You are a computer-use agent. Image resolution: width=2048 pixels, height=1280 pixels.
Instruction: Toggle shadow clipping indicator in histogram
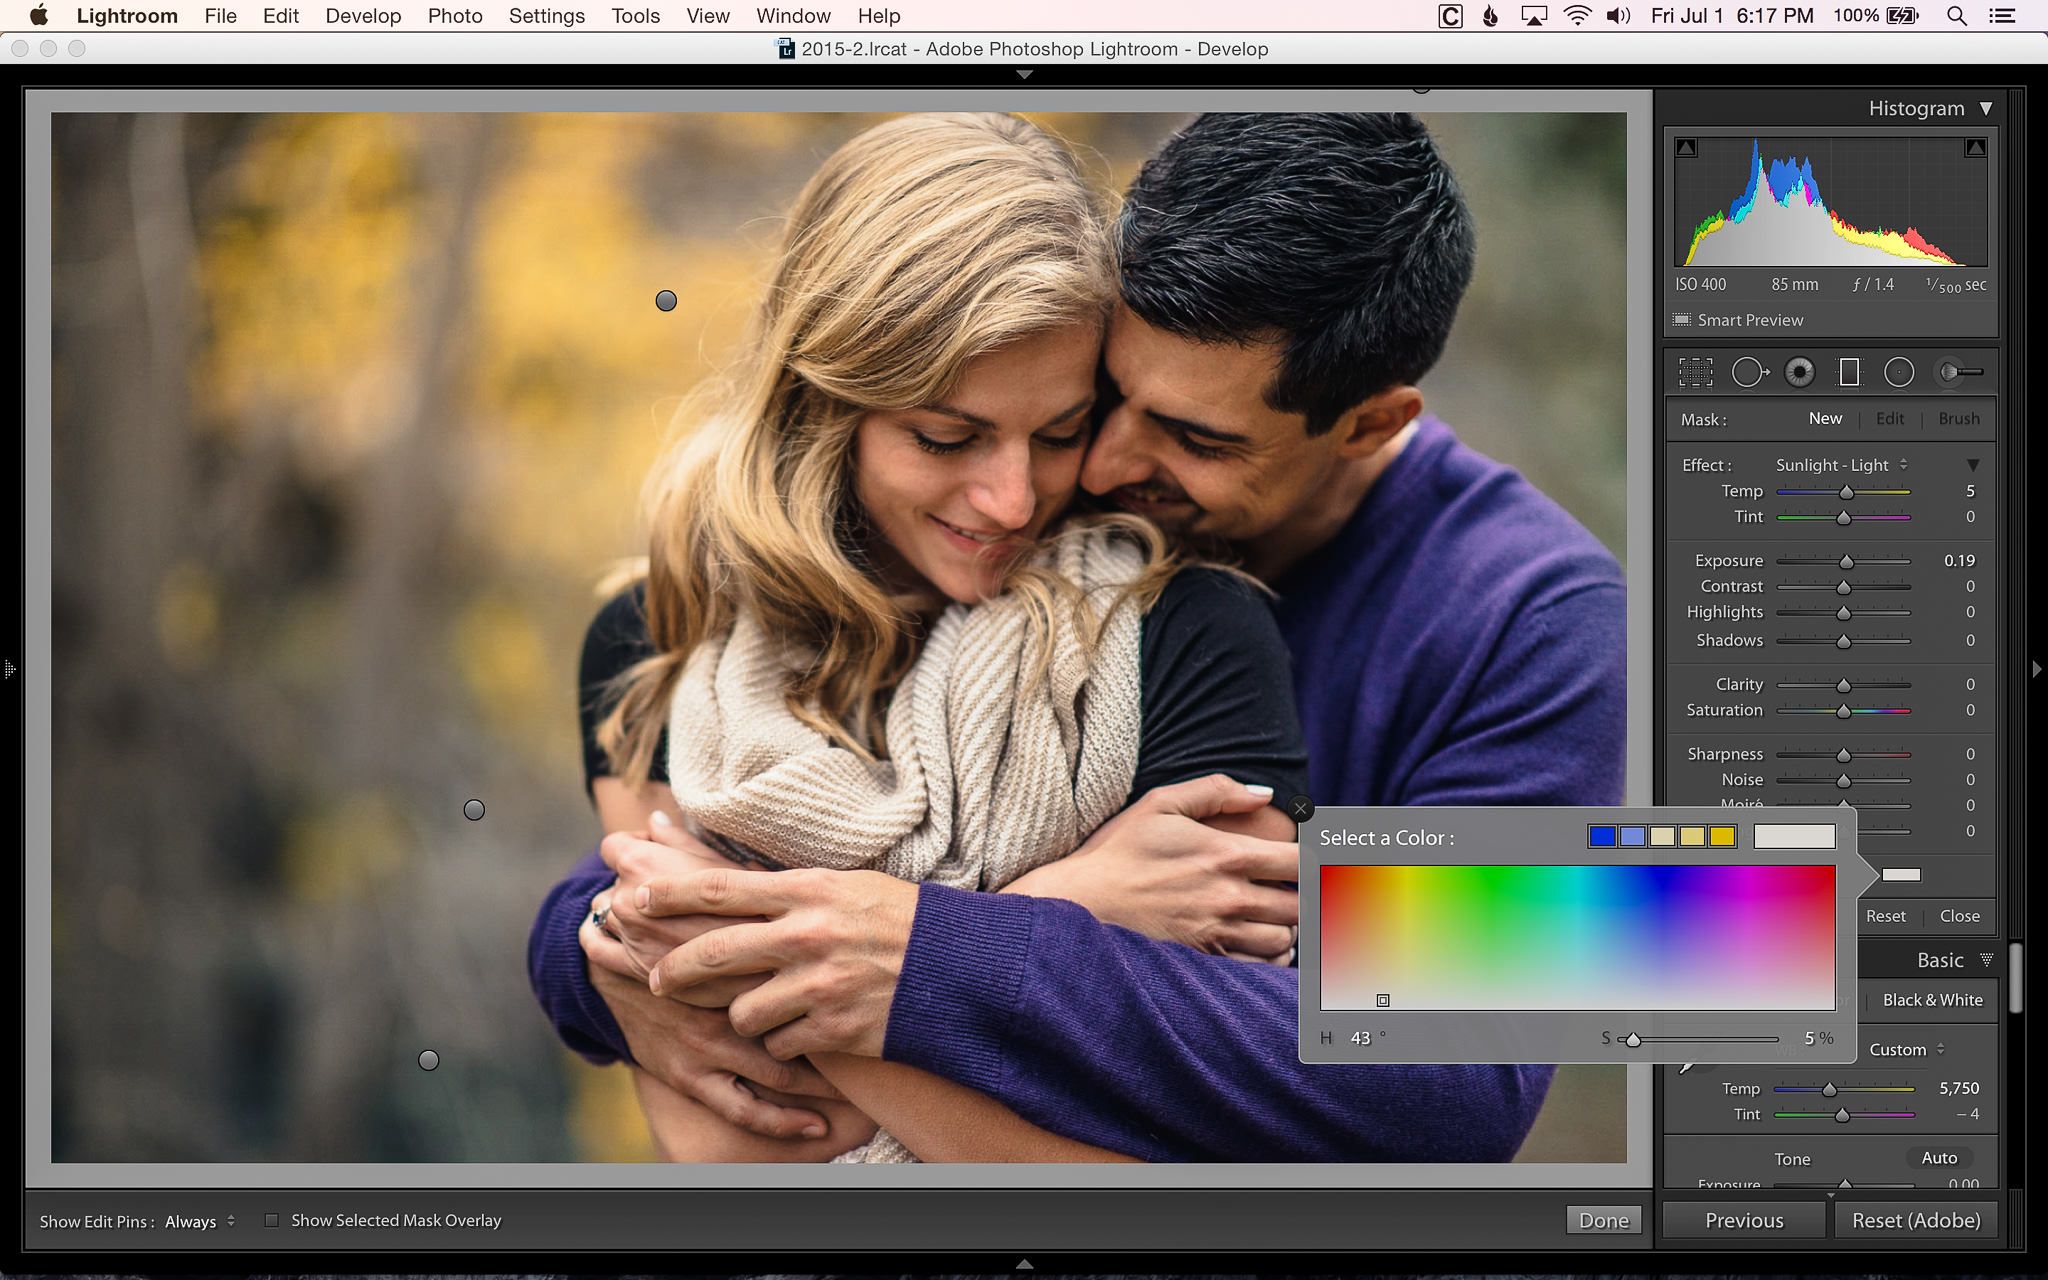1686,148
